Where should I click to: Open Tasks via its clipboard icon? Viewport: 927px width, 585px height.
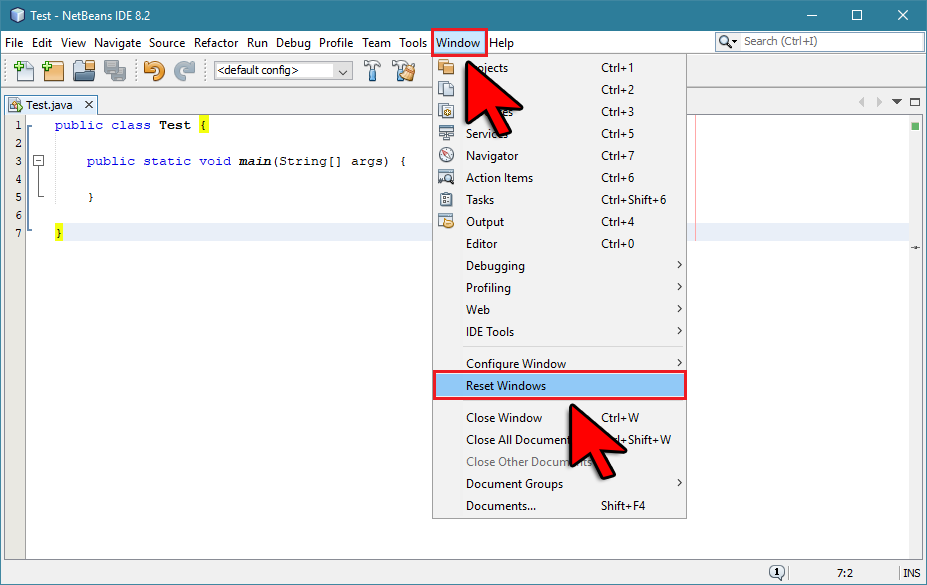point(446,199)
